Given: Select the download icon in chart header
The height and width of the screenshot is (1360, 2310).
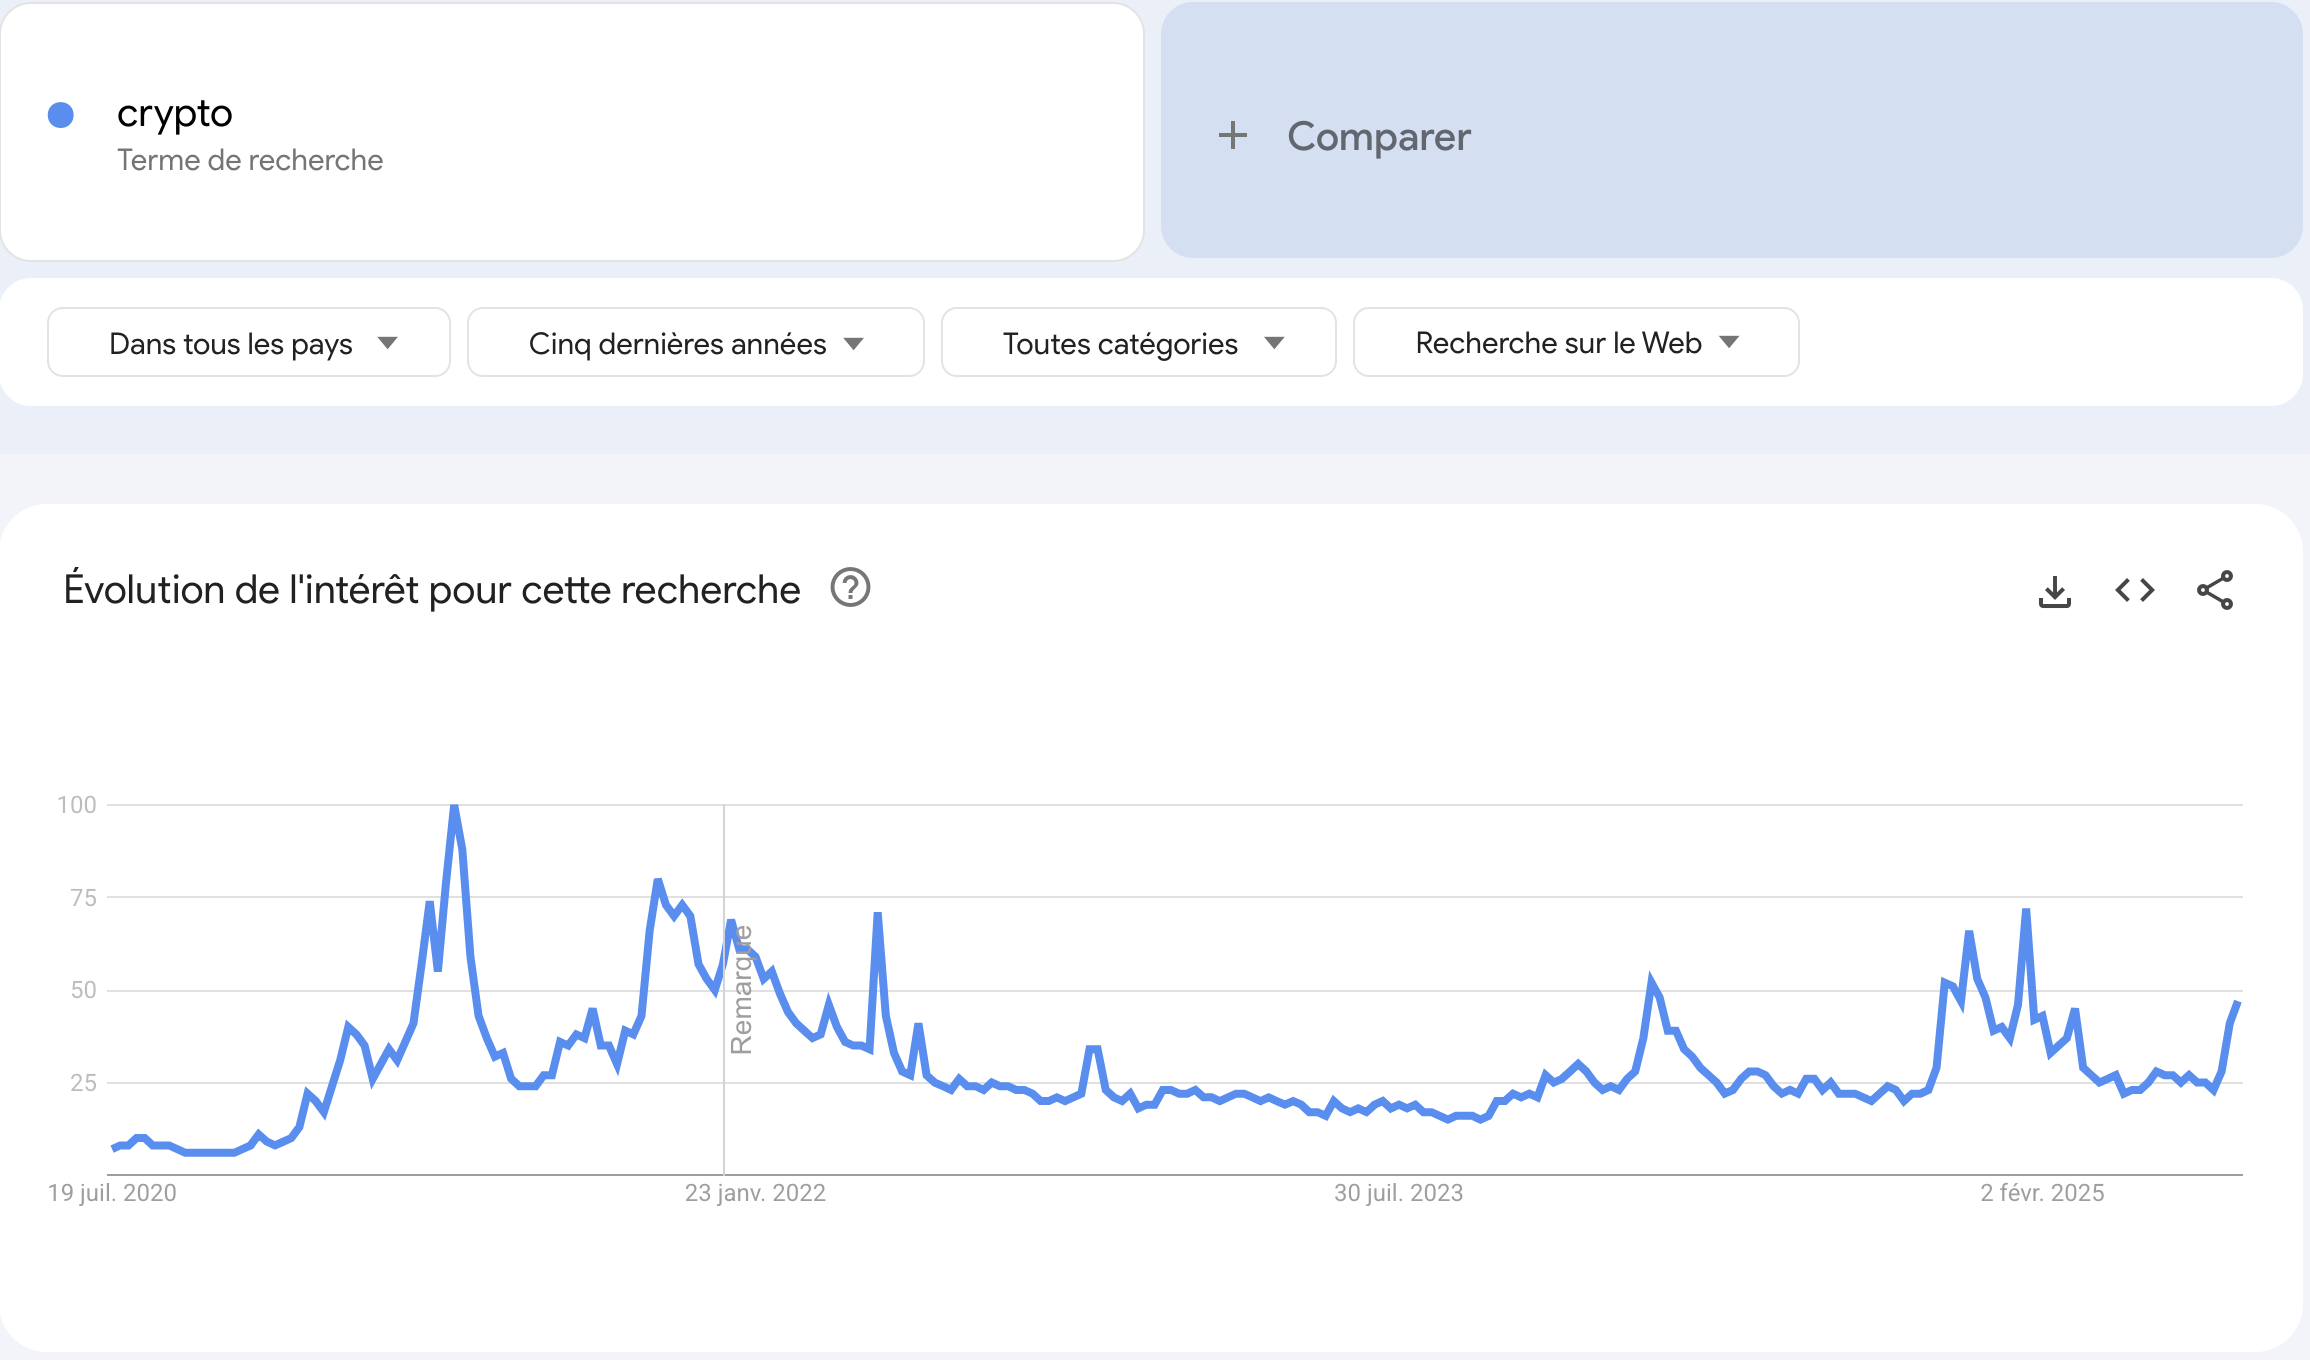Looking at the screenshot, I should tap(2055, 590).
